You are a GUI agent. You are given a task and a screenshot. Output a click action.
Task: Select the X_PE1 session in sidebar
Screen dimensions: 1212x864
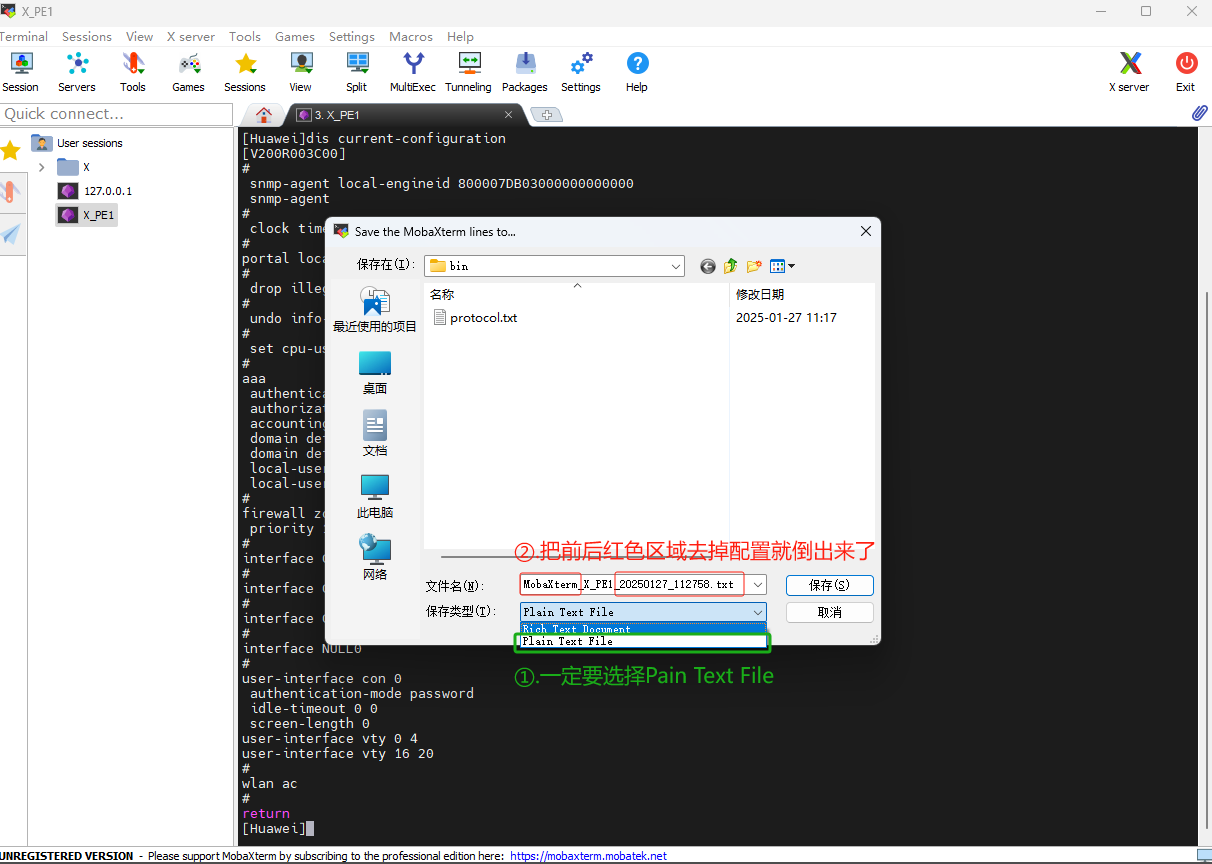88,215
